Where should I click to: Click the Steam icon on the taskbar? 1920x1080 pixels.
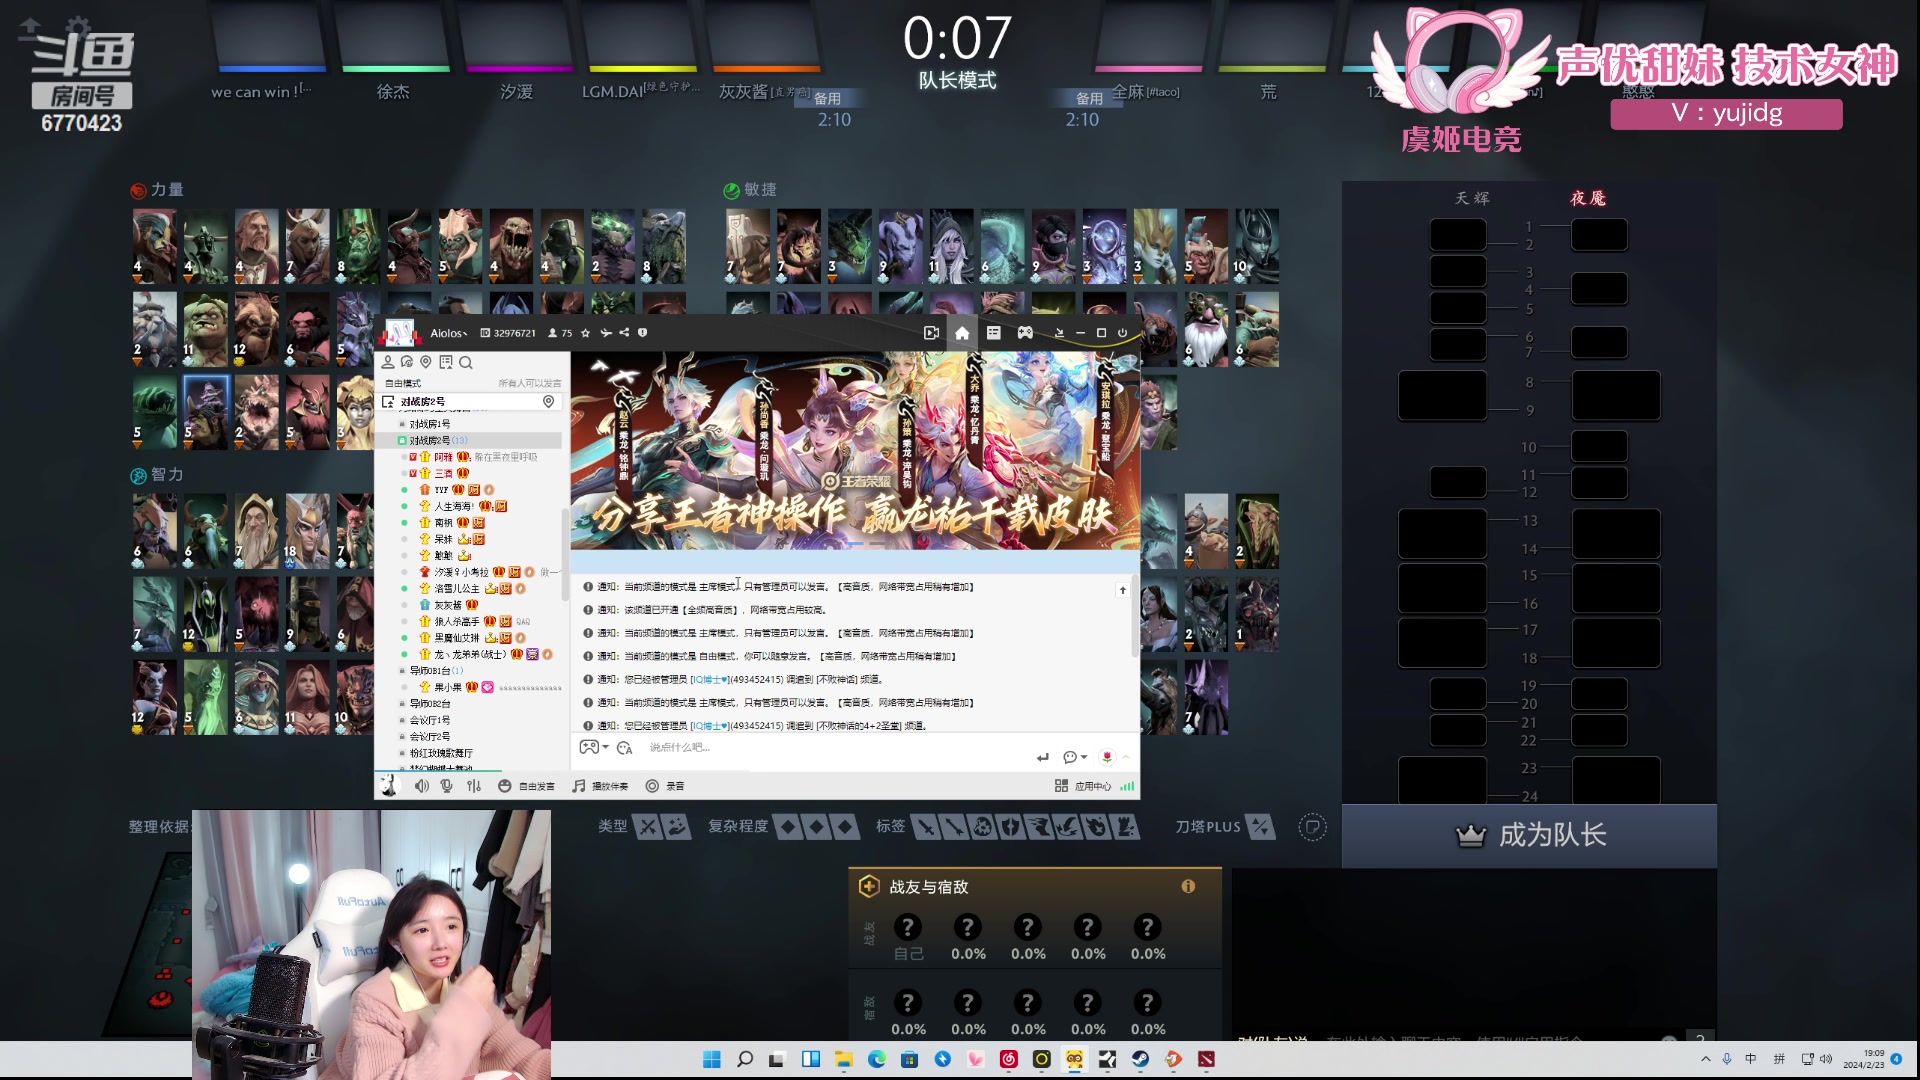pyautogui.click(x=1140, y=1059)
